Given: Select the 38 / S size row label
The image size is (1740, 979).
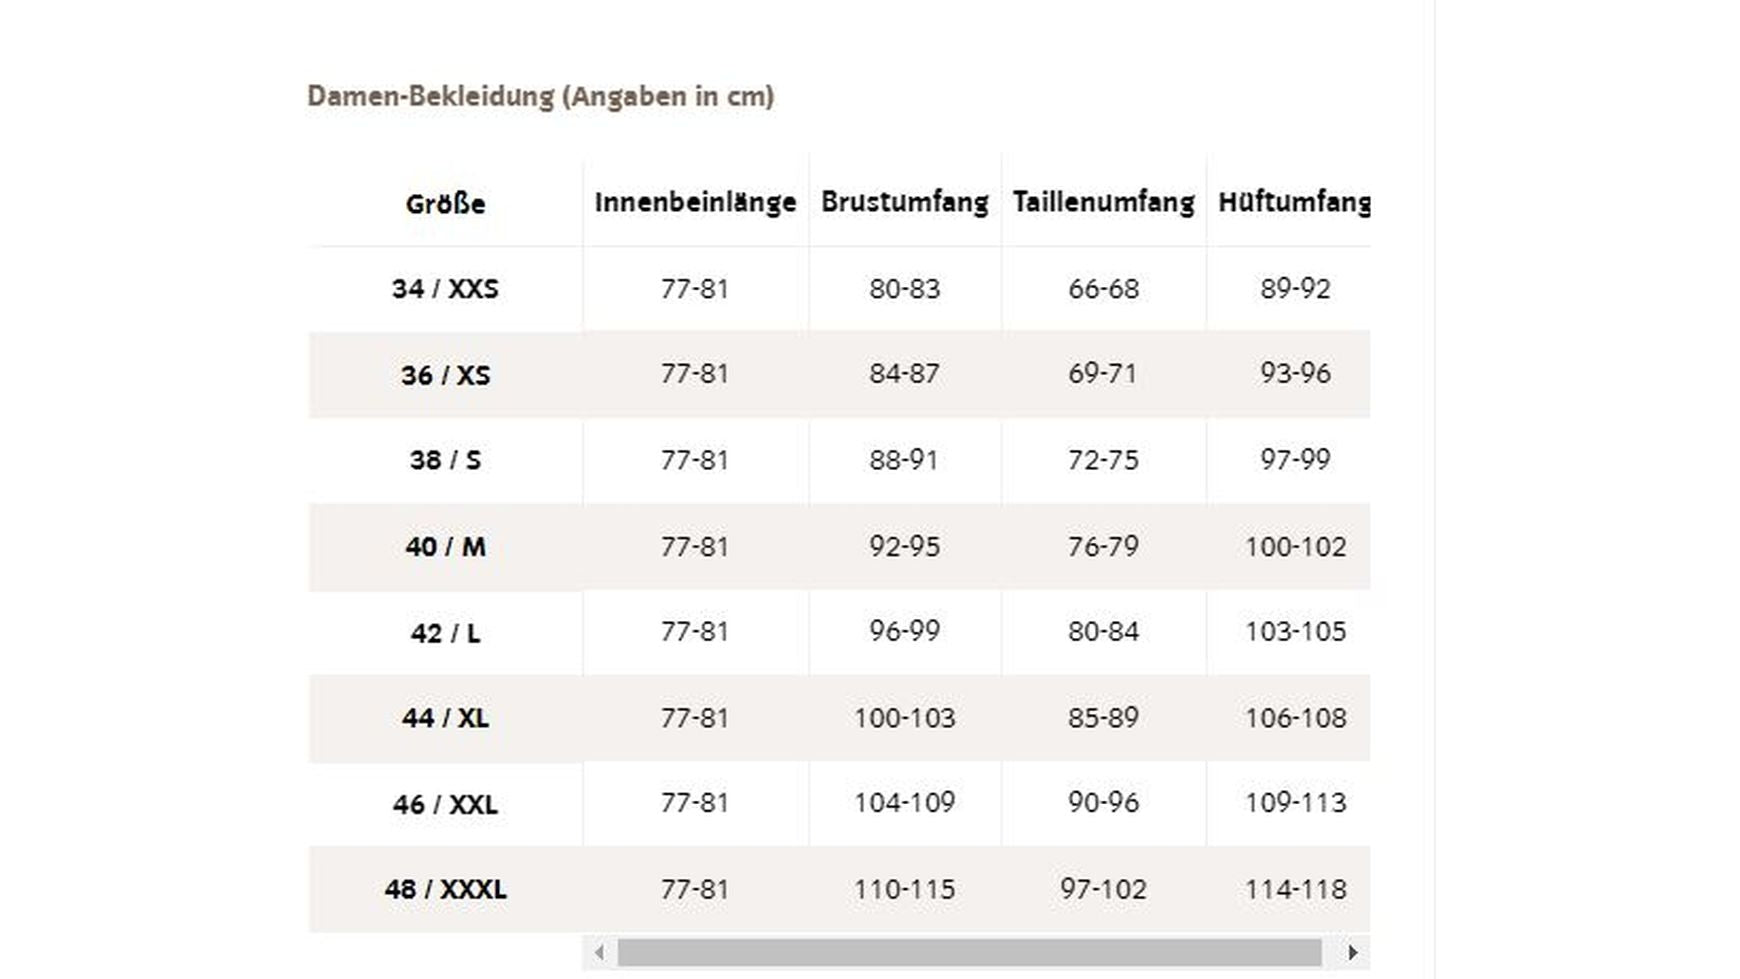Looking at the screenshot, I should point(445,460).
